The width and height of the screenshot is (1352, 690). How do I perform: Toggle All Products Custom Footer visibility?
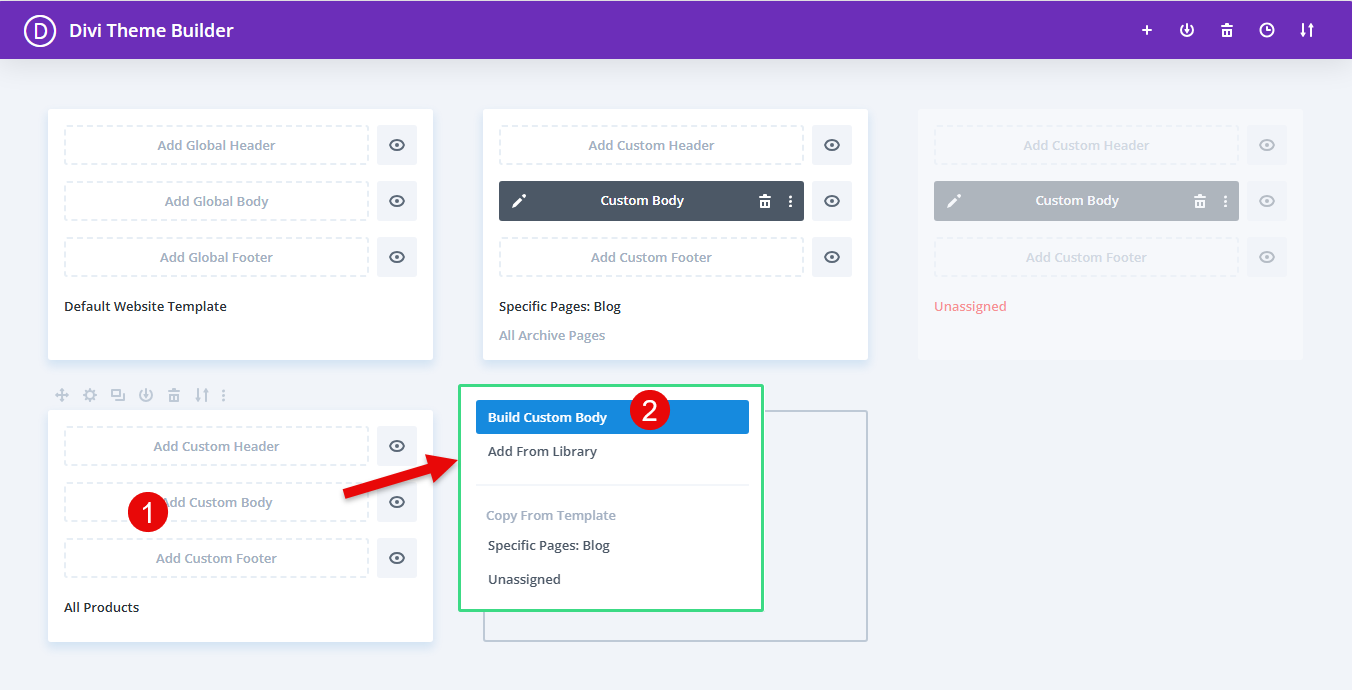(397, 558)
